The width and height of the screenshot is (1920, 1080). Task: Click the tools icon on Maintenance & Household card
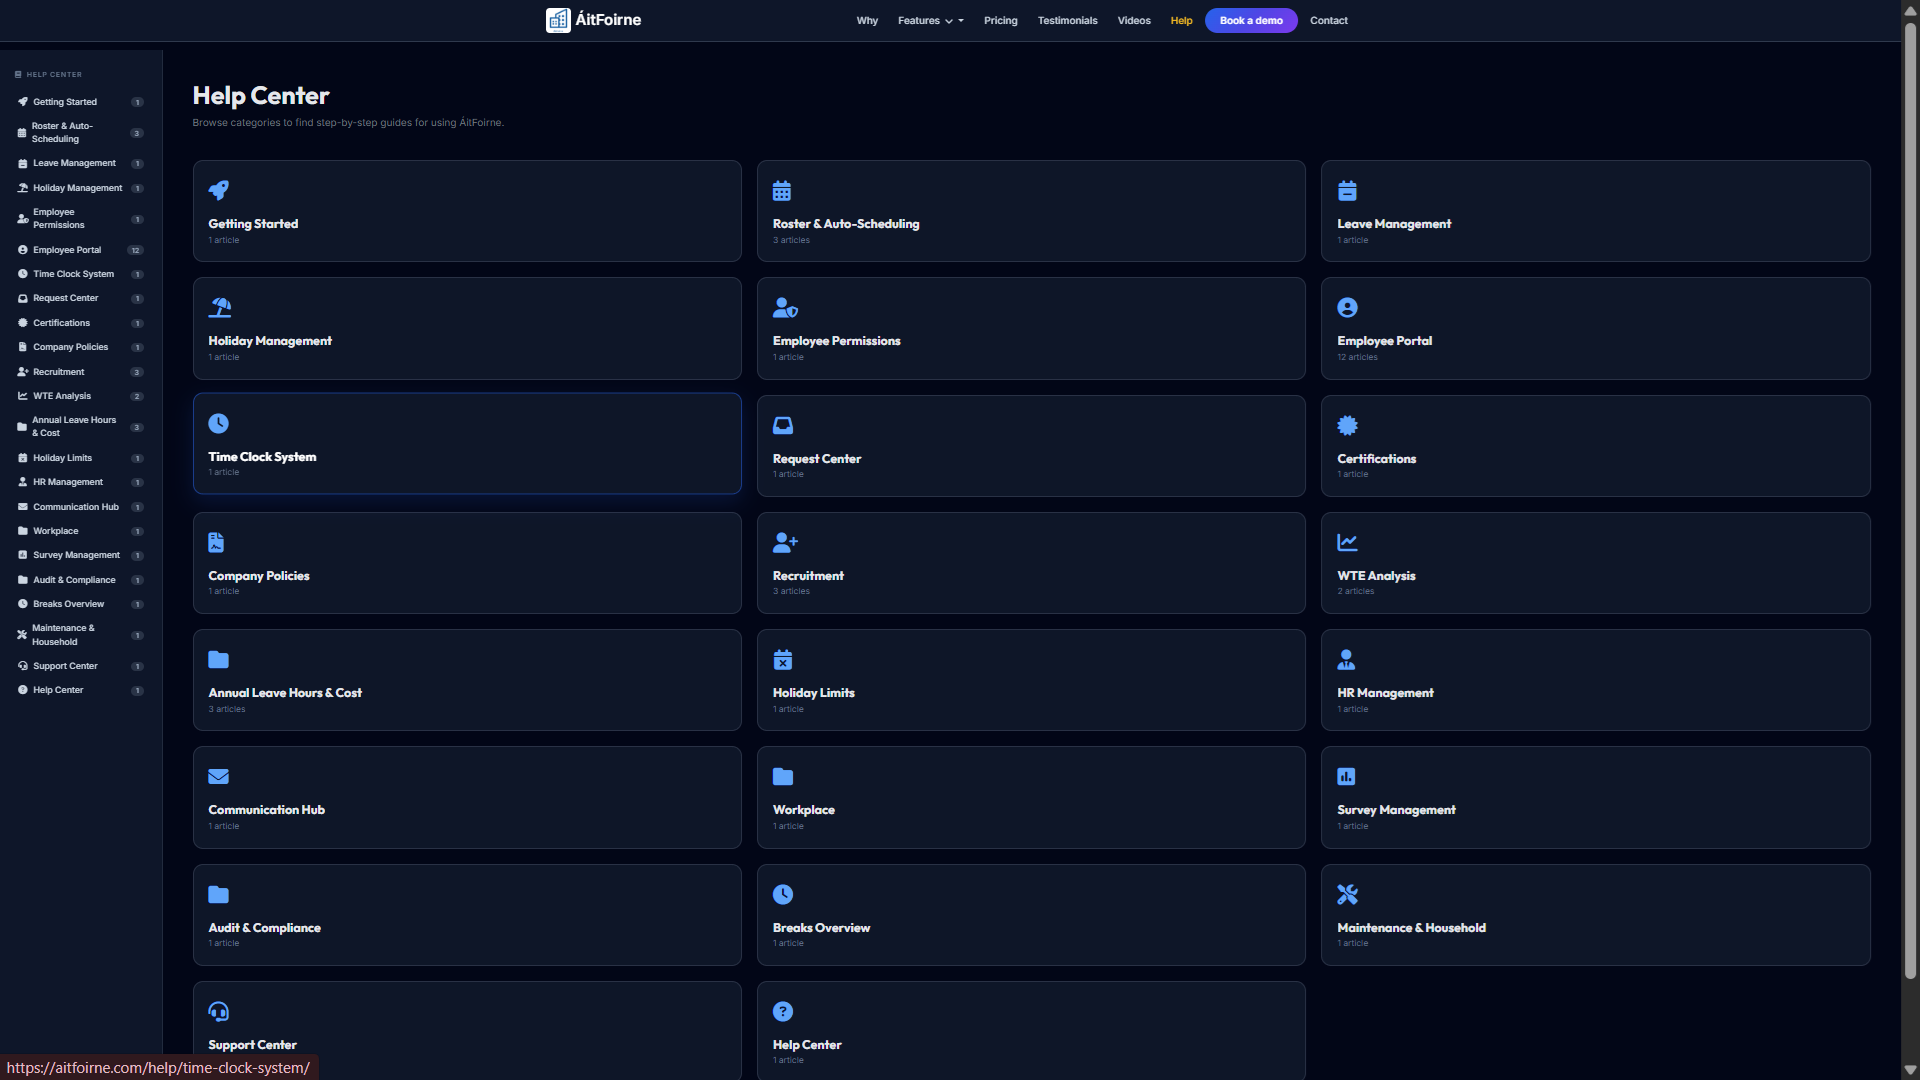[1347, 894]
